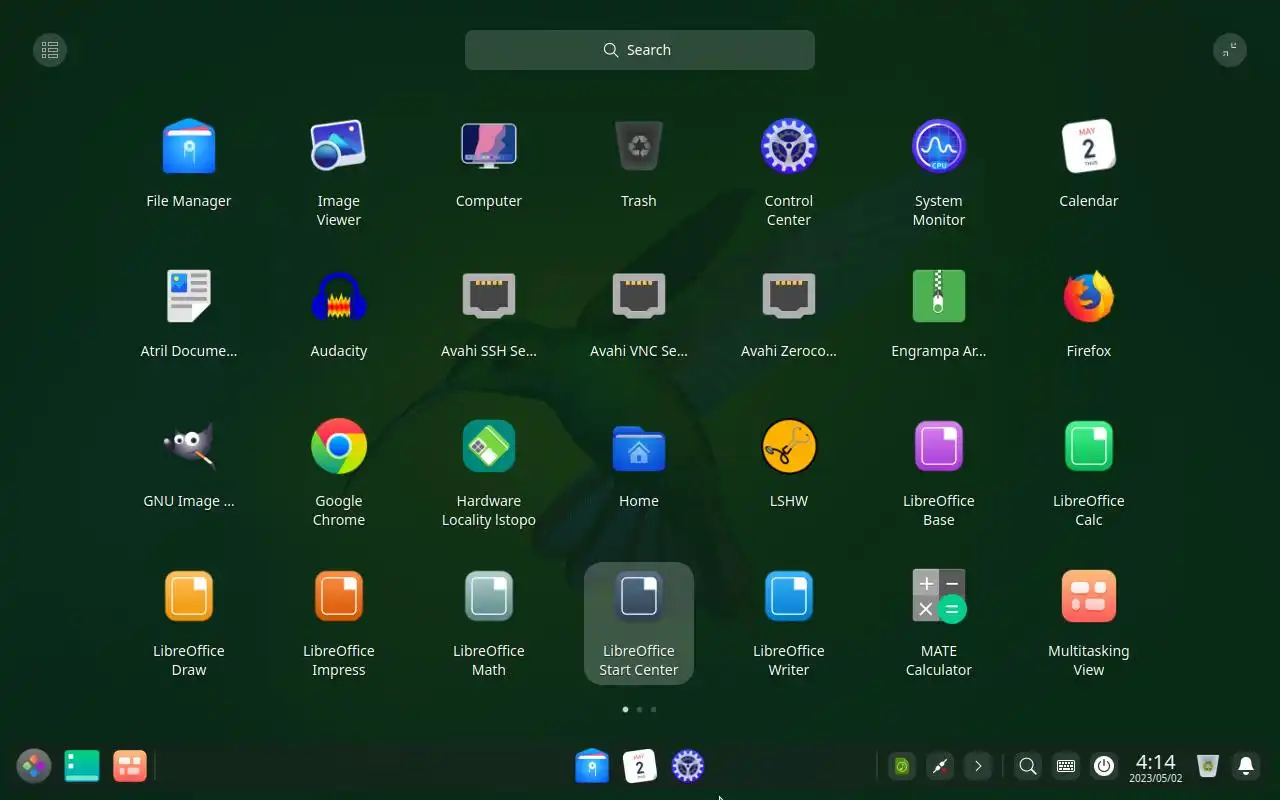Click the Show Desktop dock icon
The width and height of the screenshot is (1280, 800).
tap(82, 766)
